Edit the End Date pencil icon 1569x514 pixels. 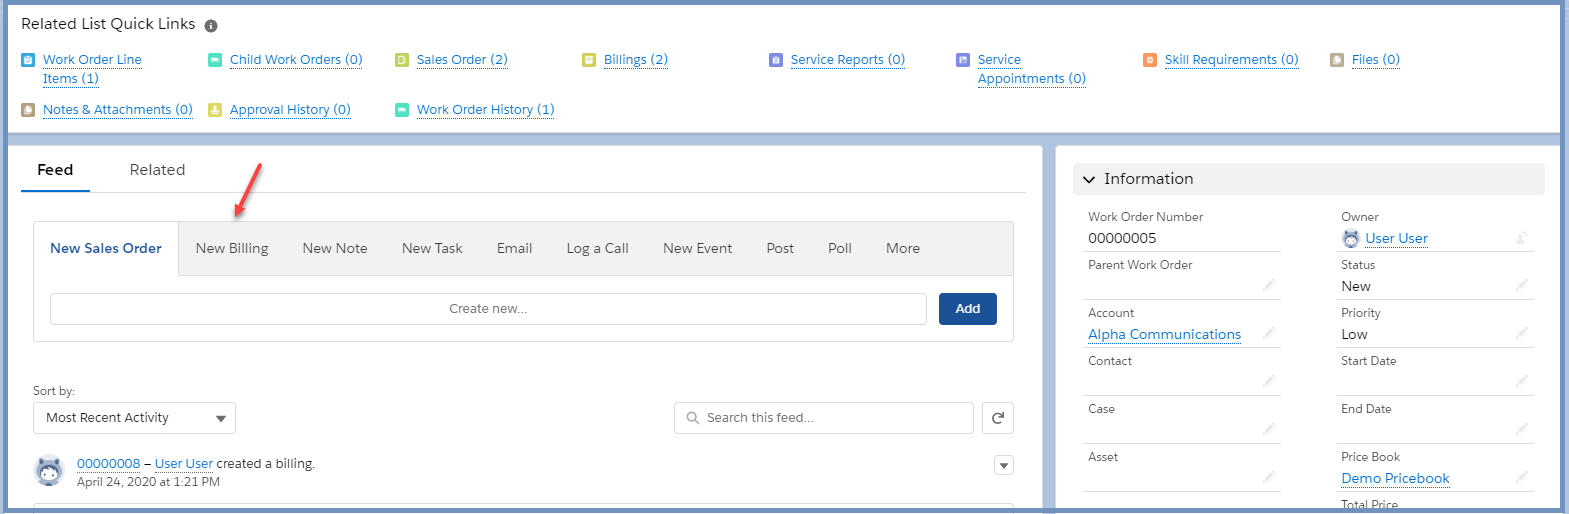coord(1522,429)
